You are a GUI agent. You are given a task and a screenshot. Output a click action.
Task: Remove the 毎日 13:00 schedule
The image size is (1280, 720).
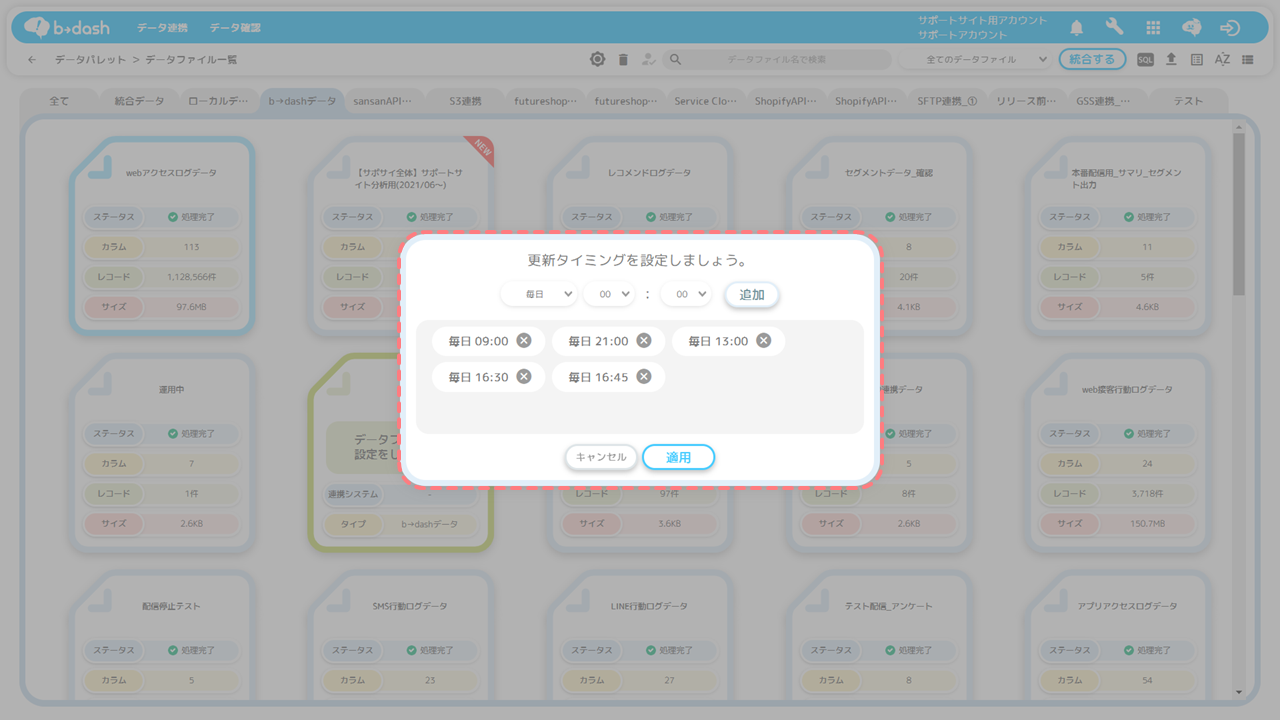point(764,341)
